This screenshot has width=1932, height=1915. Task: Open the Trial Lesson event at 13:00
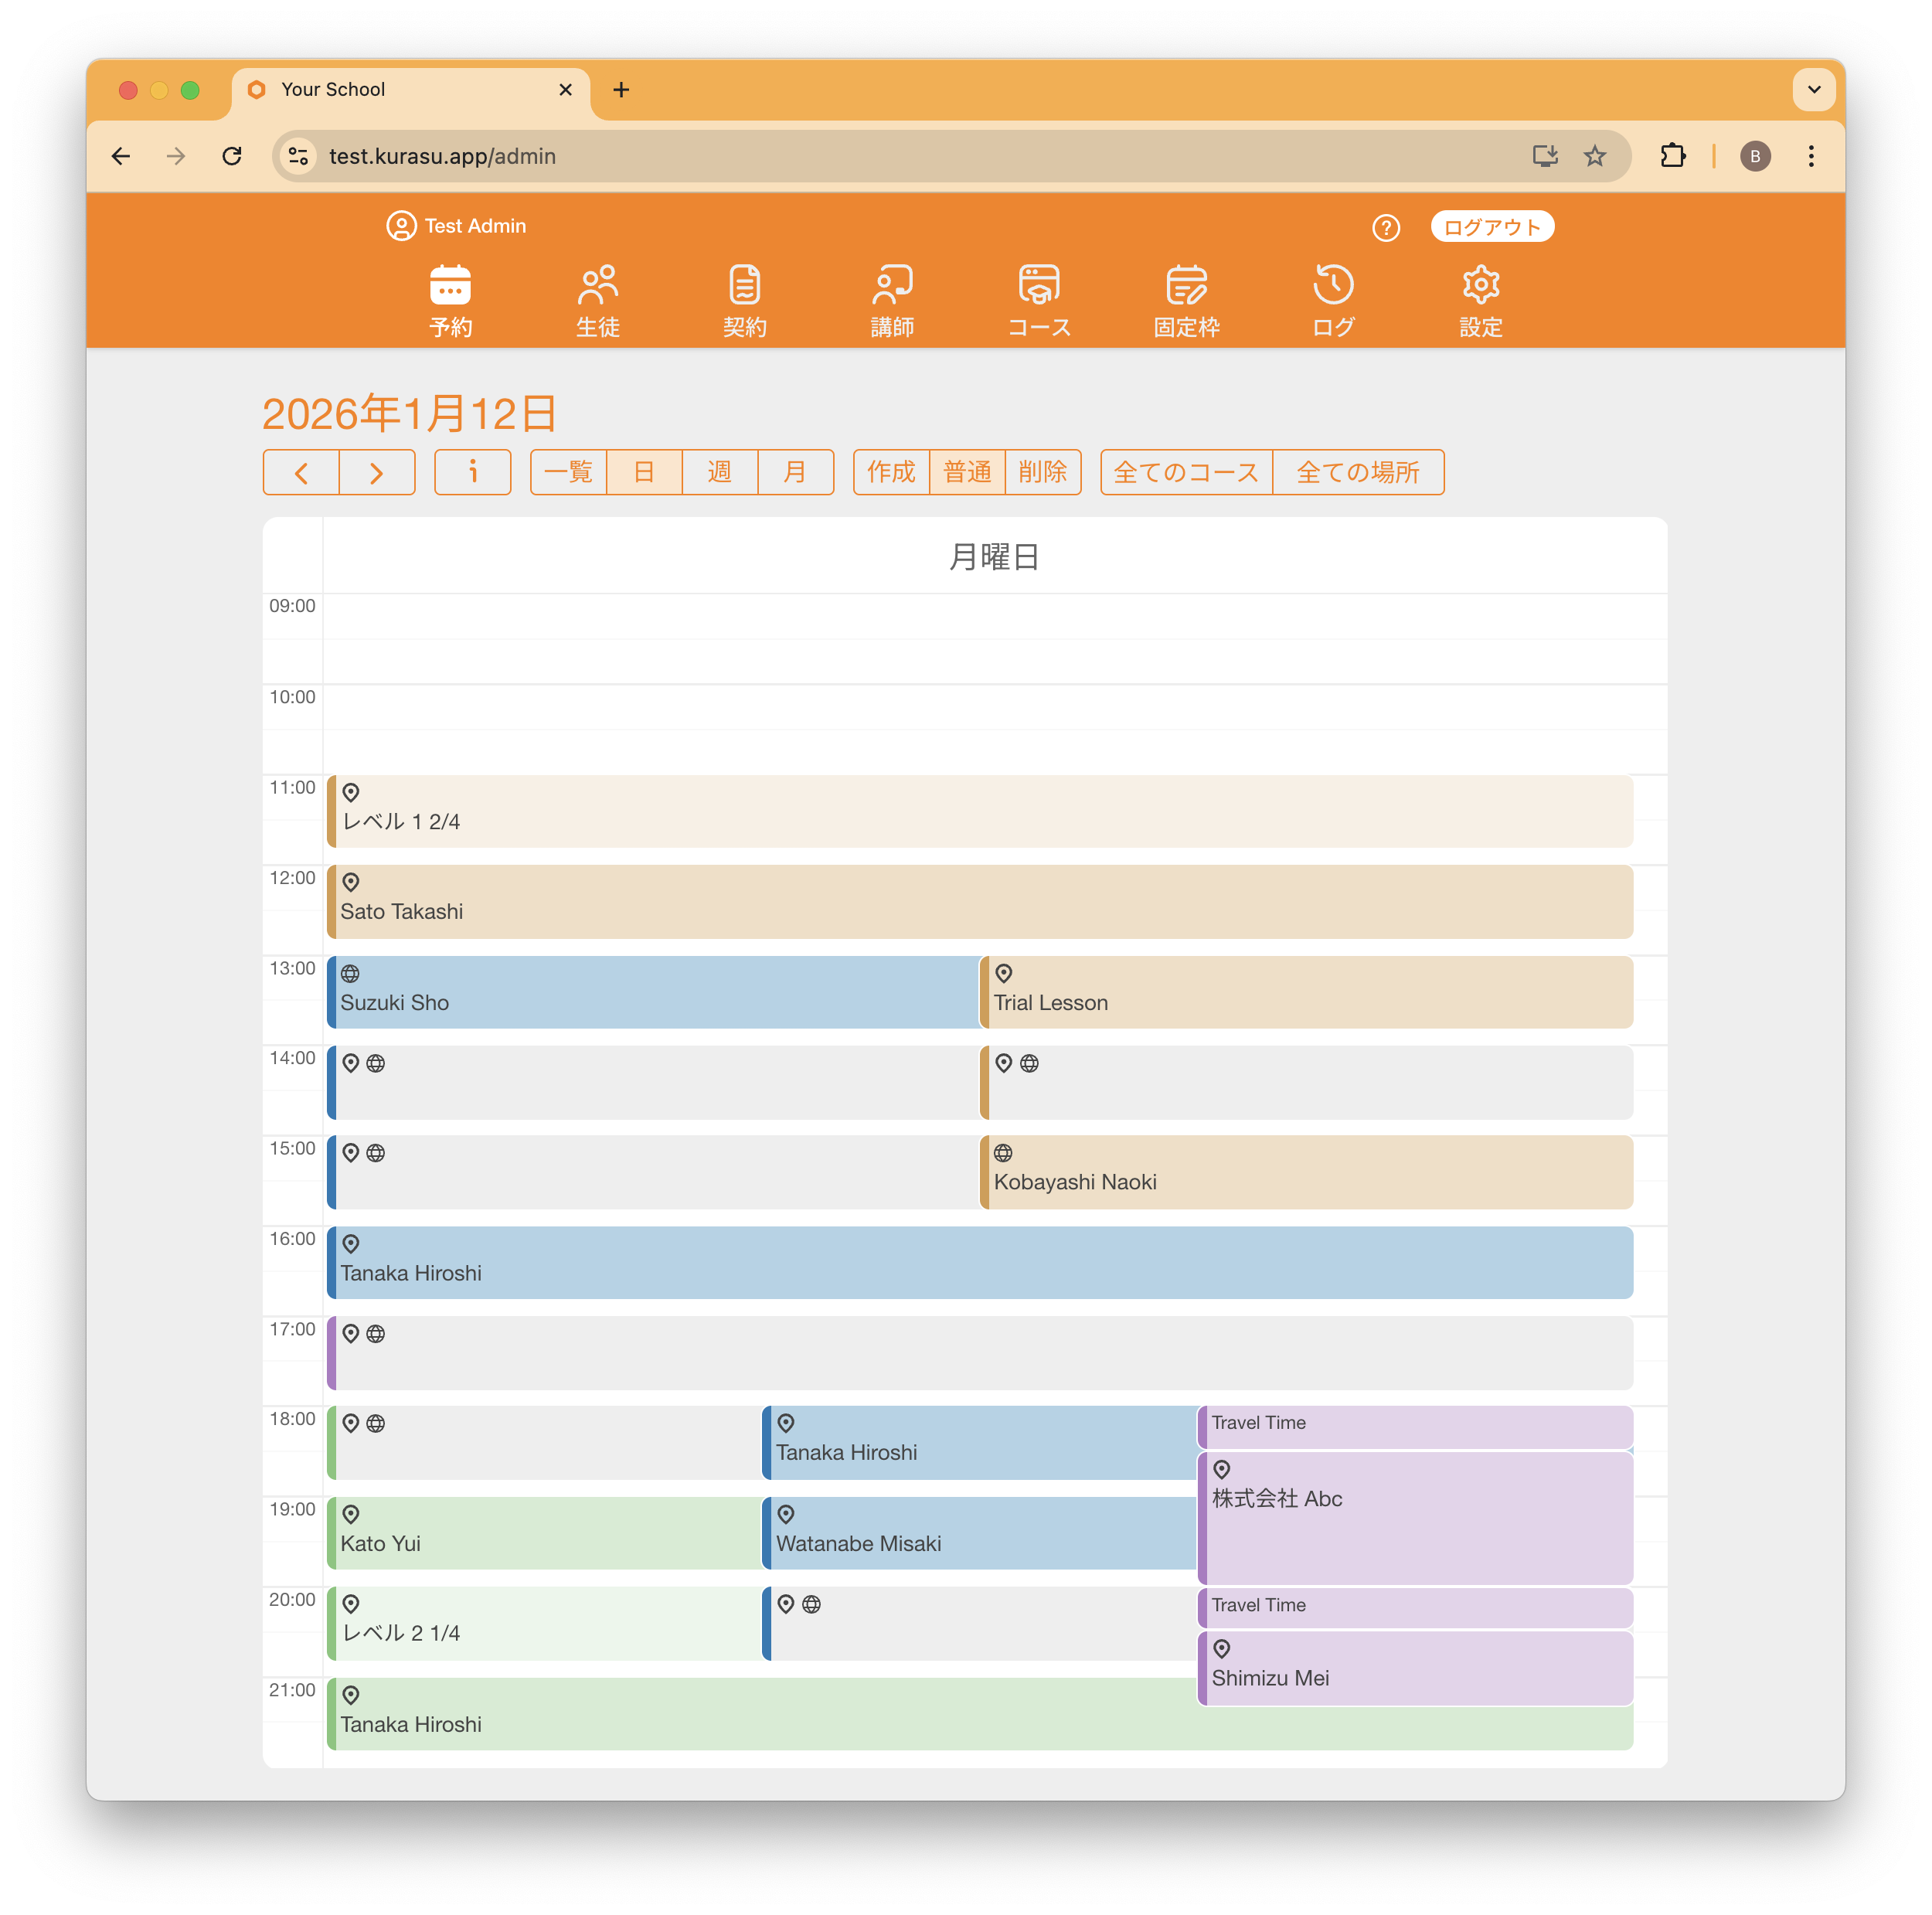pos(1305,992)
